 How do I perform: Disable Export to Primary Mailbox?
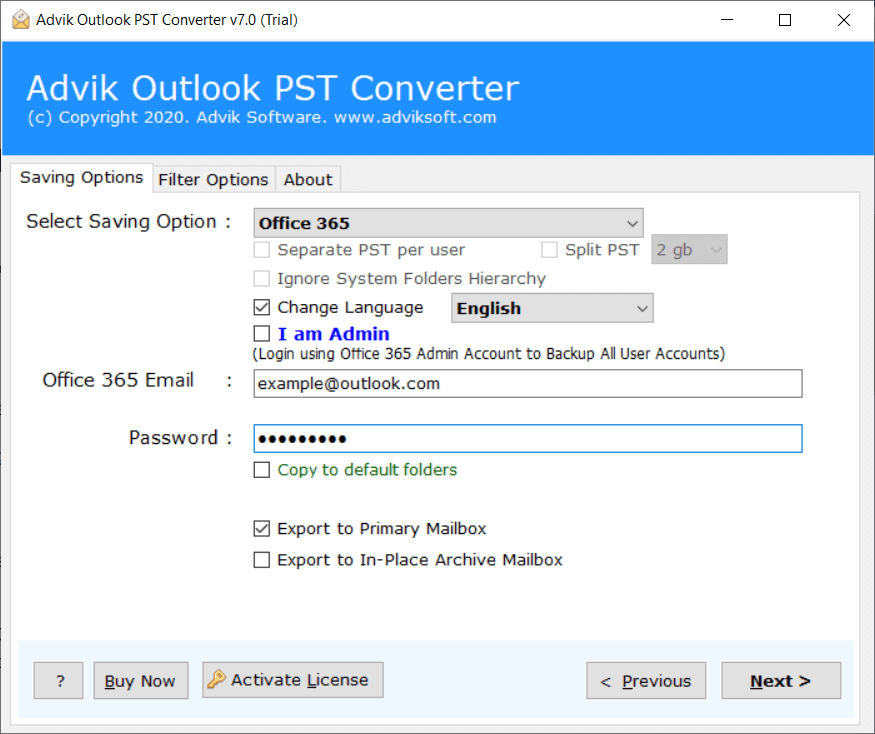coord(261,528)
